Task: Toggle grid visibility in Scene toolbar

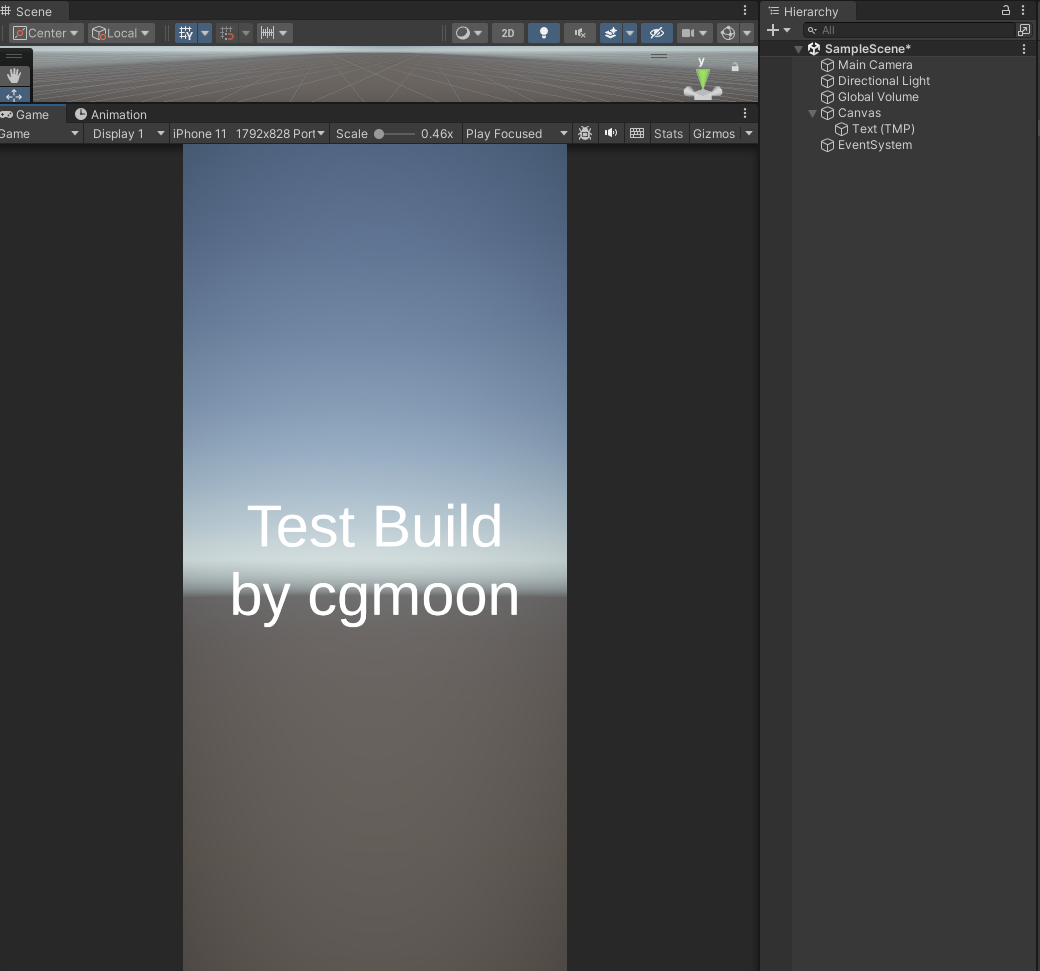Action: tap(186, 33)
